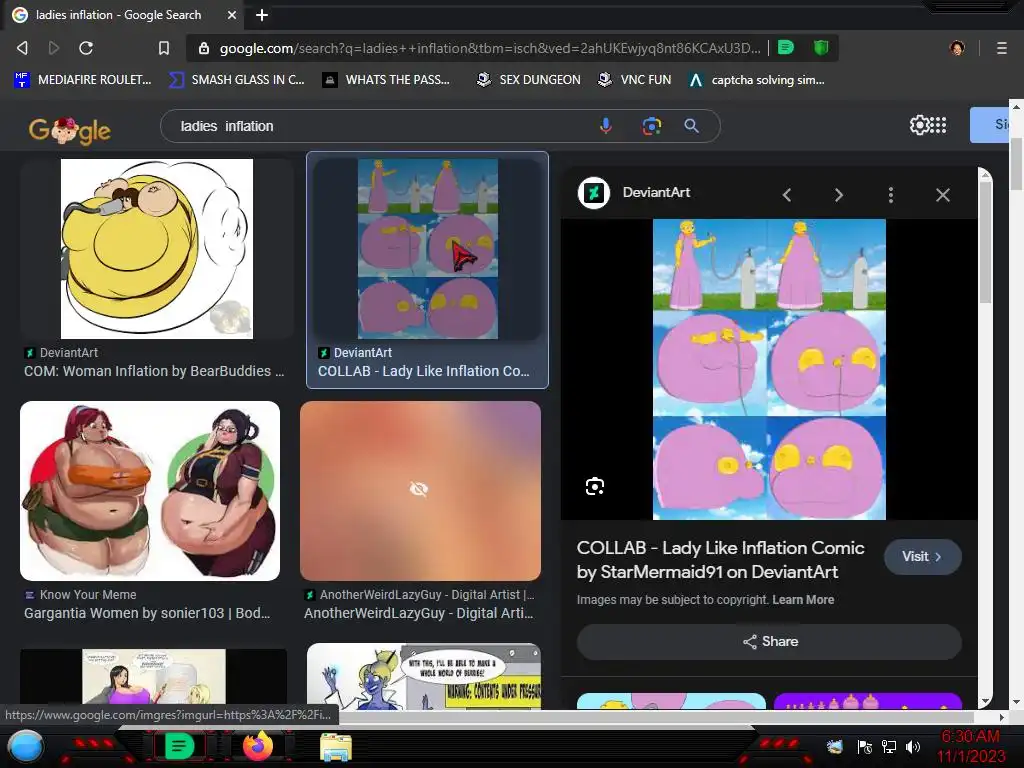Image resolution: width=1024 pixels, height=768 pixels.
Task: Open the COM: Woman Inflation by BearBuddies result
Action: point(154,371)
